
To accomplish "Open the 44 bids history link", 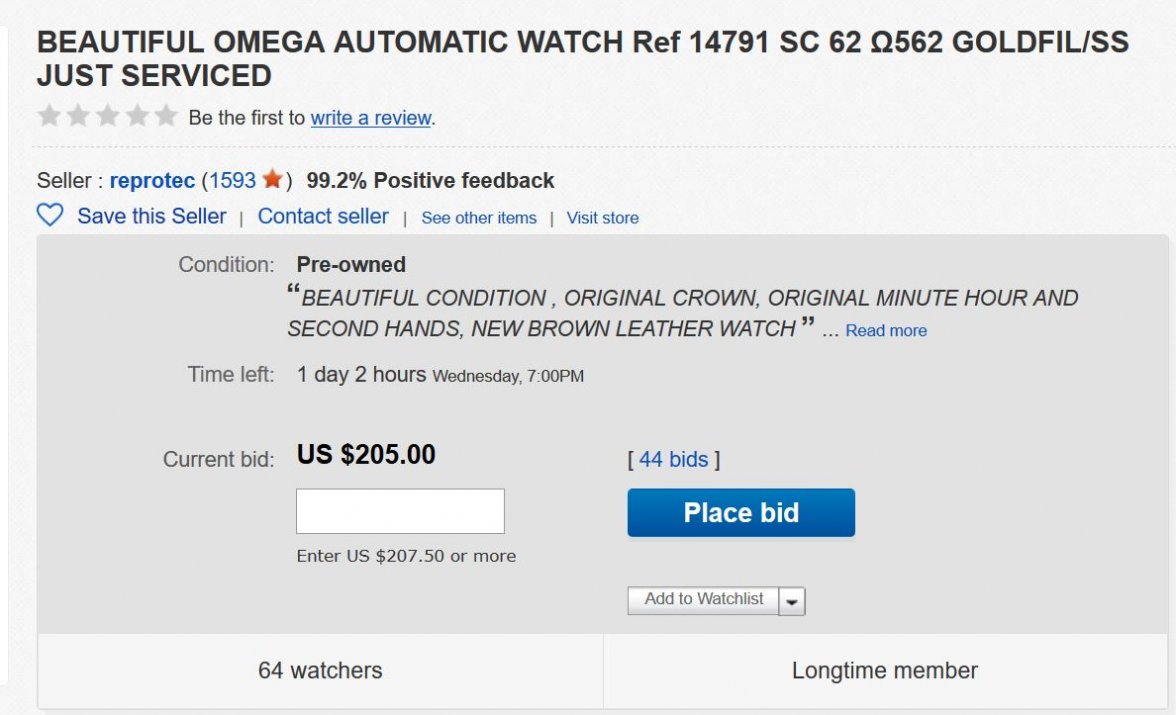I will [x=673, y=459].
